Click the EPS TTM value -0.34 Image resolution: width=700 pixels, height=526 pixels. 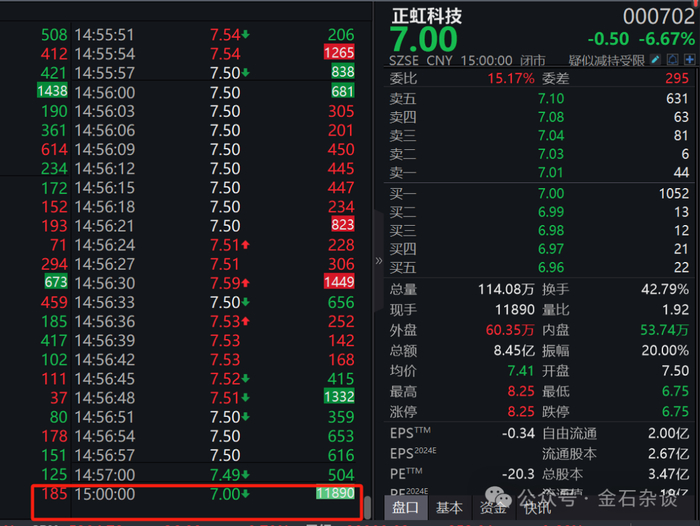(x=518, y=433)
